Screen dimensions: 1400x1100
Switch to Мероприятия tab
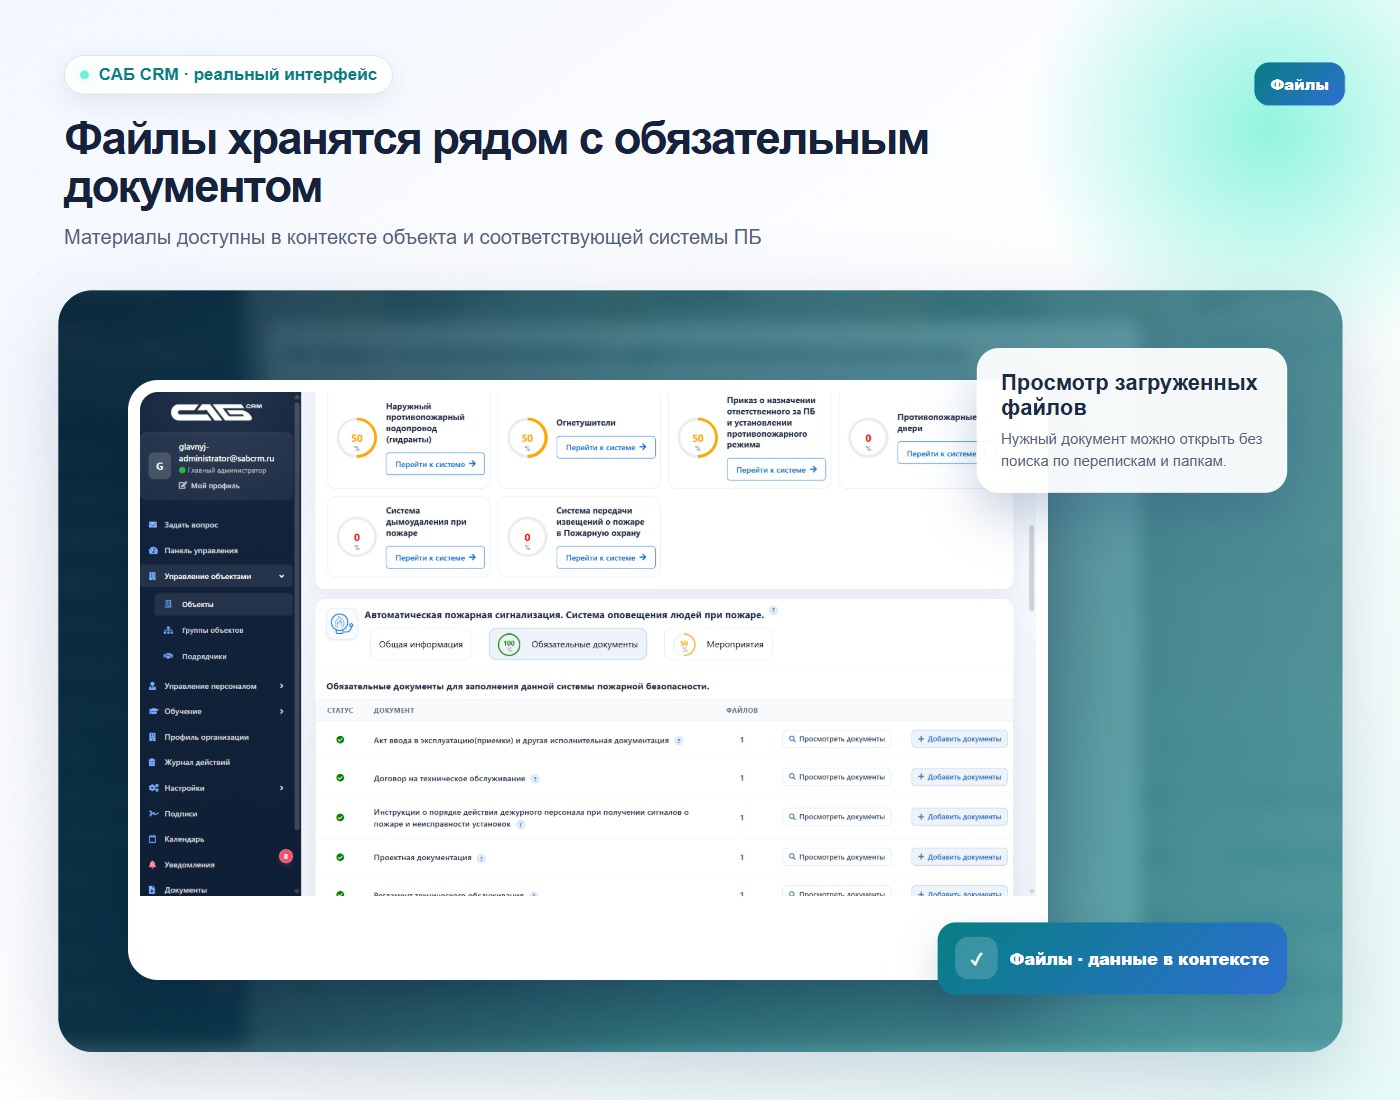pyautogui.click(x=718, y=645)
